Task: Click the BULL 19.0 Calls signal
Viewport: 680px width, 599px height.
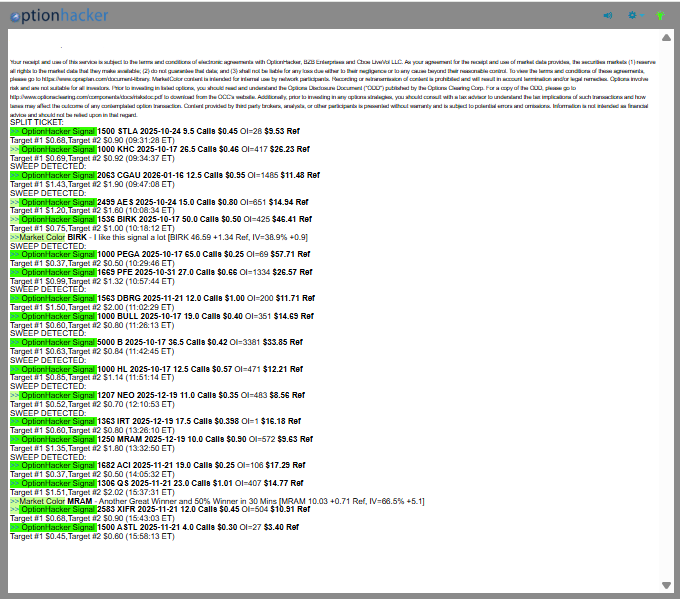Action: coord(160,316)
